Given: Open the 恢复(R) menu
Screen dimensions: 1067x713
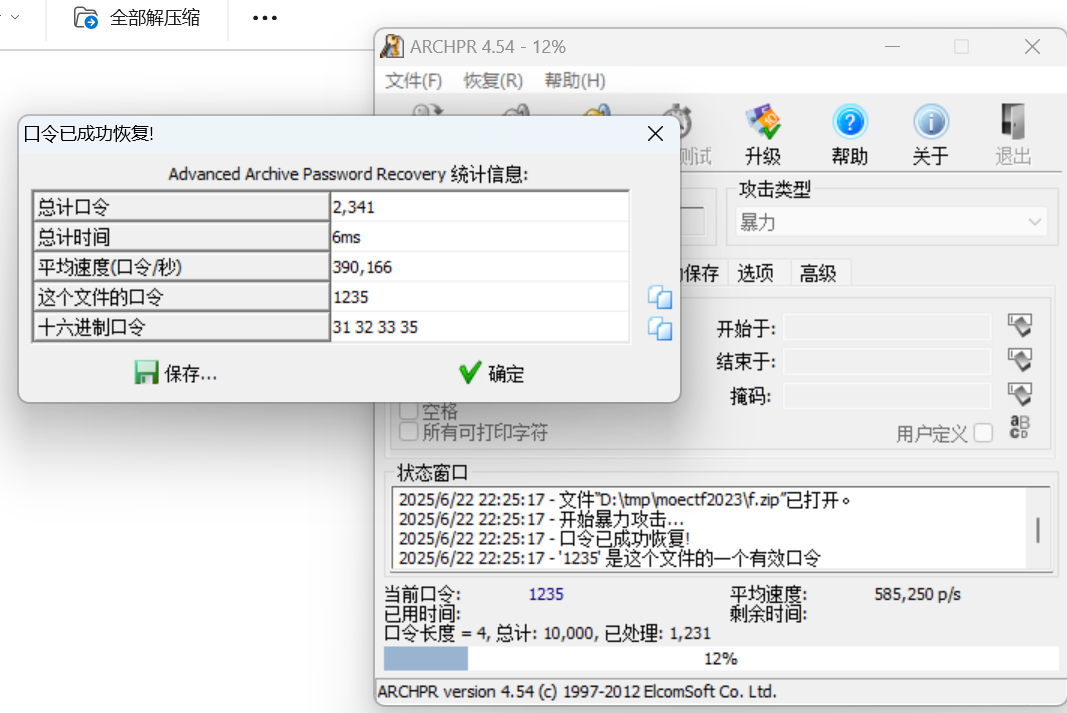Looking at the screenshot, I should [493, 80].
